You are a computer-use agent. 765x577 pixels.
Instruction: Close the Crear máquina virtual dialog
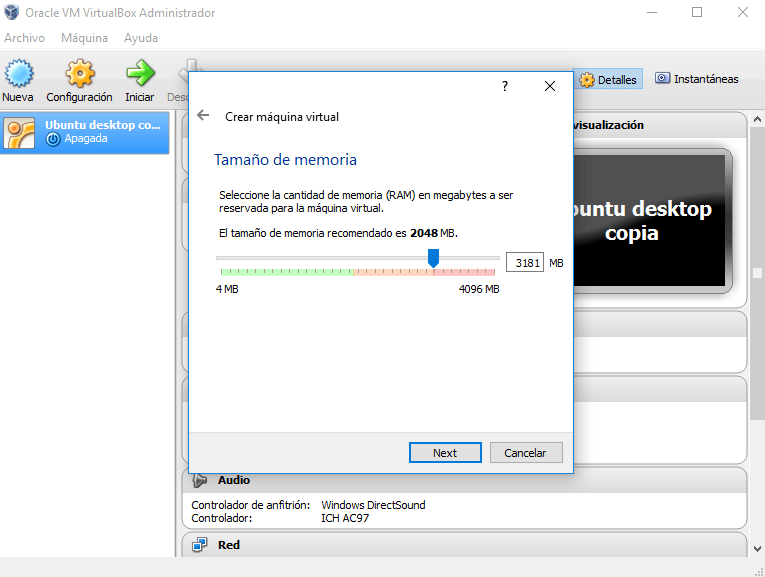(x=550, y=86)
